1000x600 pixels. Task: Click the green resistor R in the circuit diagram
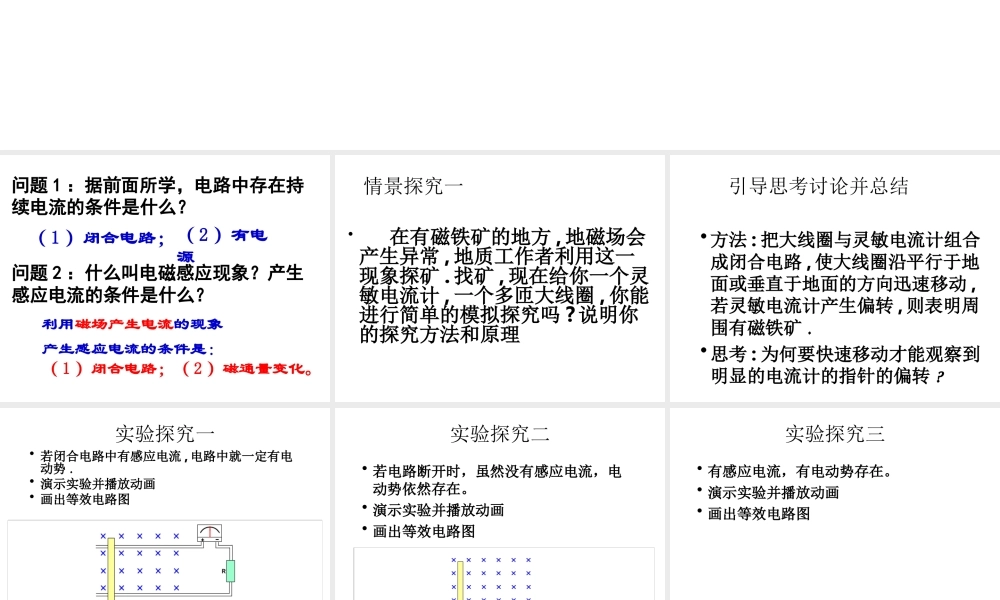click(x=230, y=570)
